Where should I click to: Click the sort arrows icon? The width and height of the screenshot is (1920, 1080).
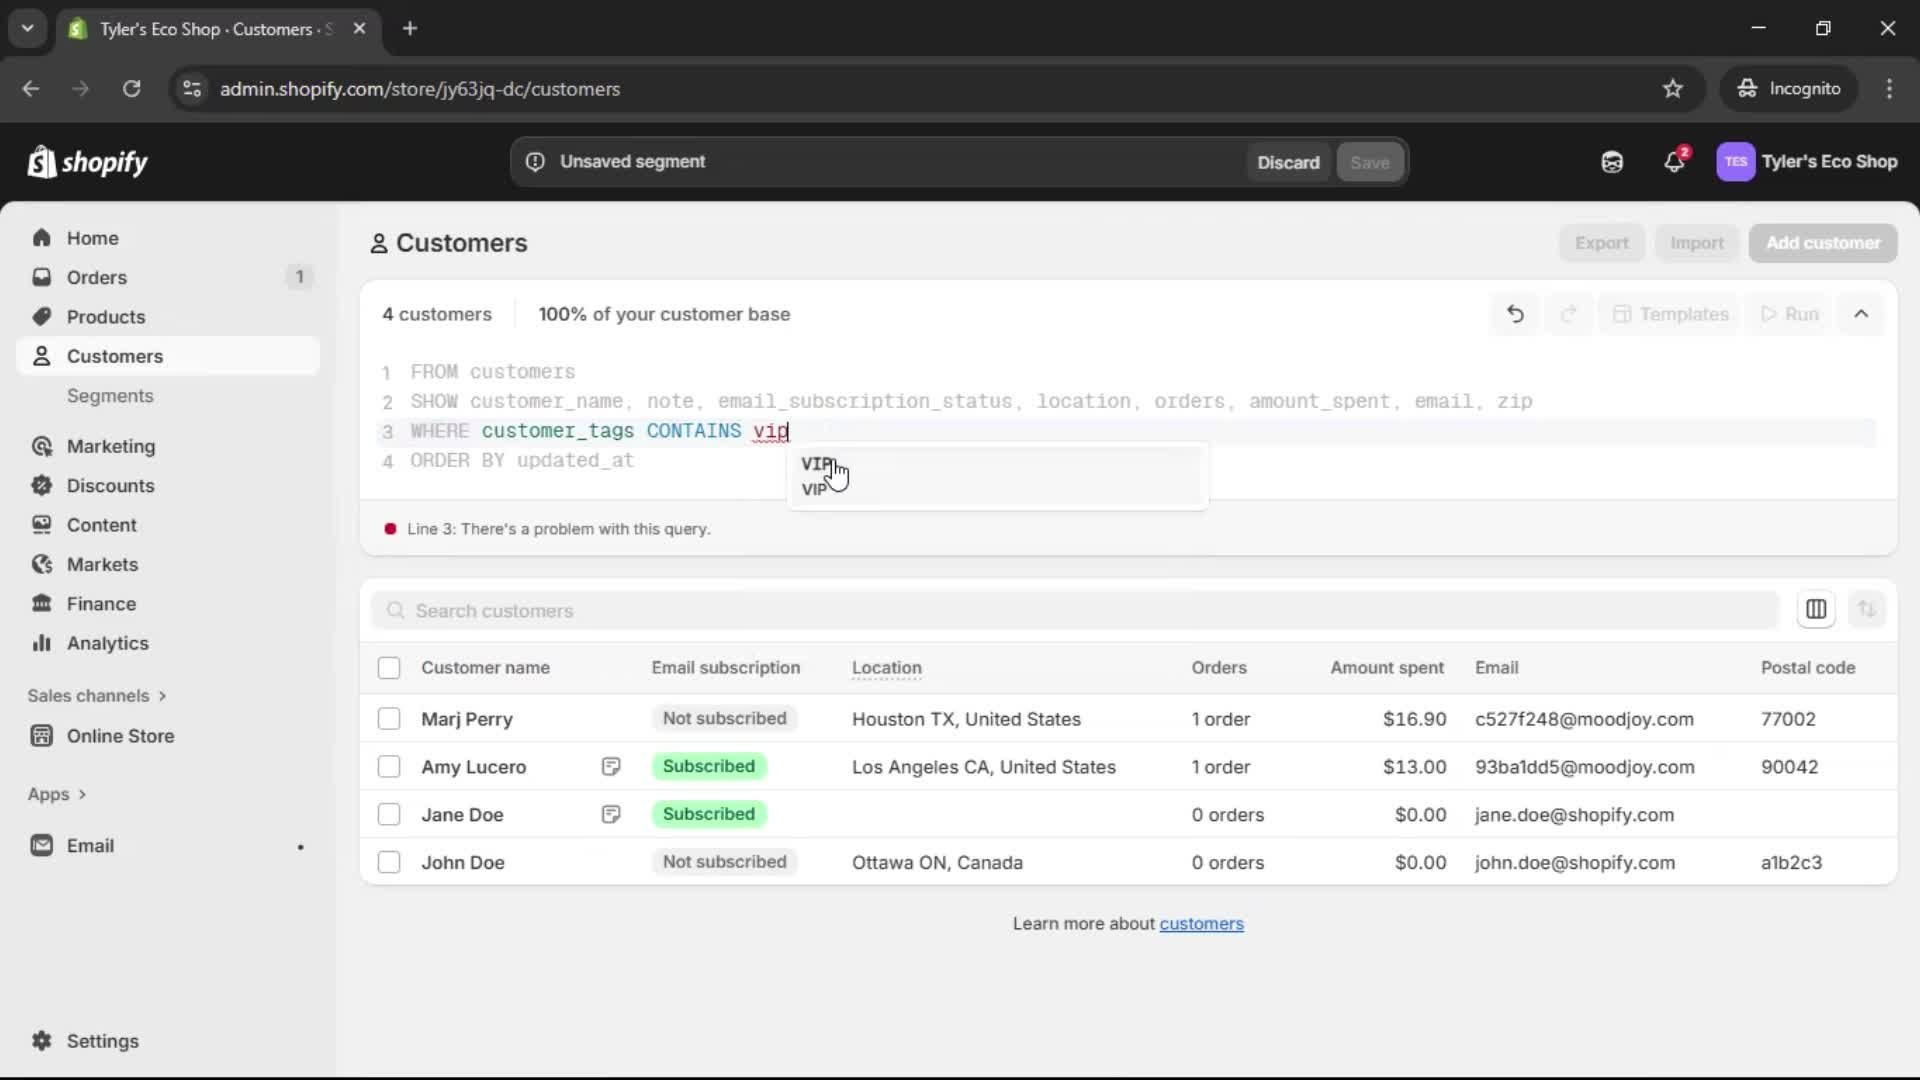[1866, 609]
